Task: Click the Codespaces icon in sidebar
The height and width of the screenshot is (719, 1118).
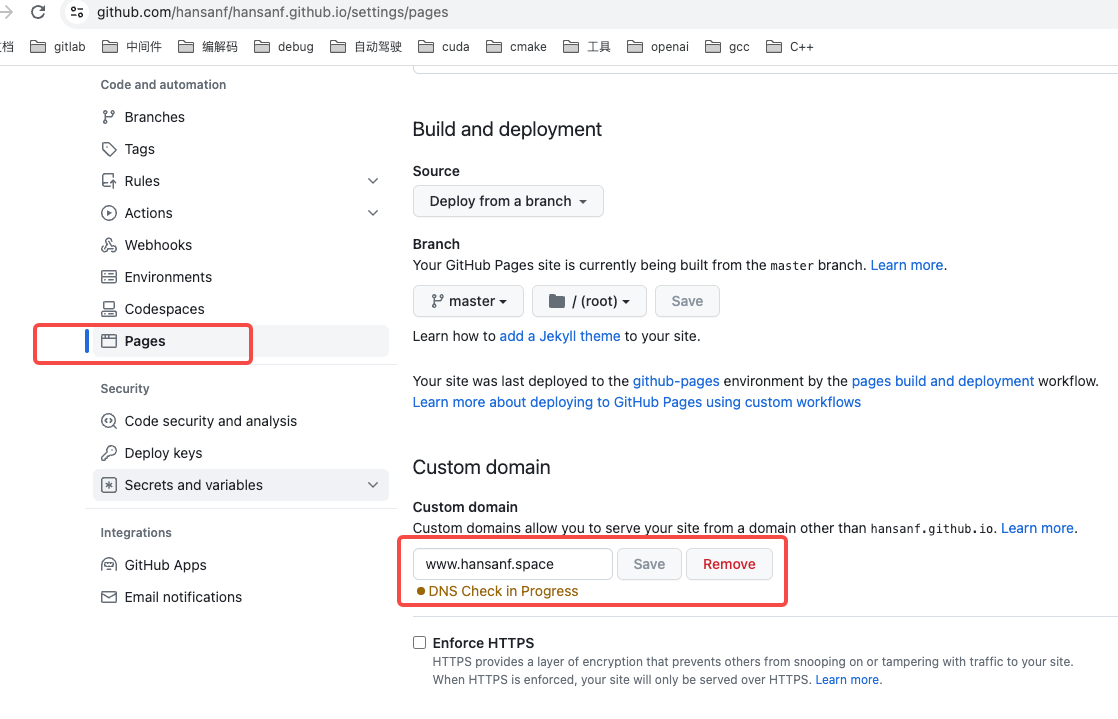Action: coord(108,309)
